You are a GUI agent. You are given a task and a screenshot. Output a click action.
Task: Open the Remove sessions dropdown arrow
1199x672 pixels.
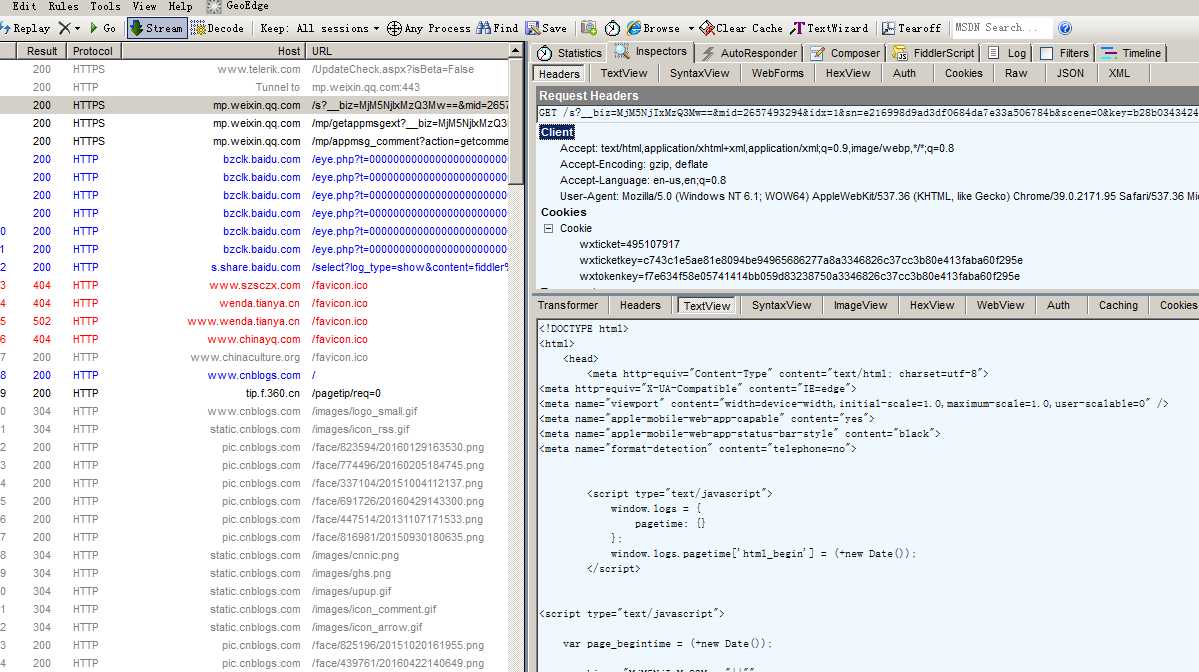click(77, 28)
